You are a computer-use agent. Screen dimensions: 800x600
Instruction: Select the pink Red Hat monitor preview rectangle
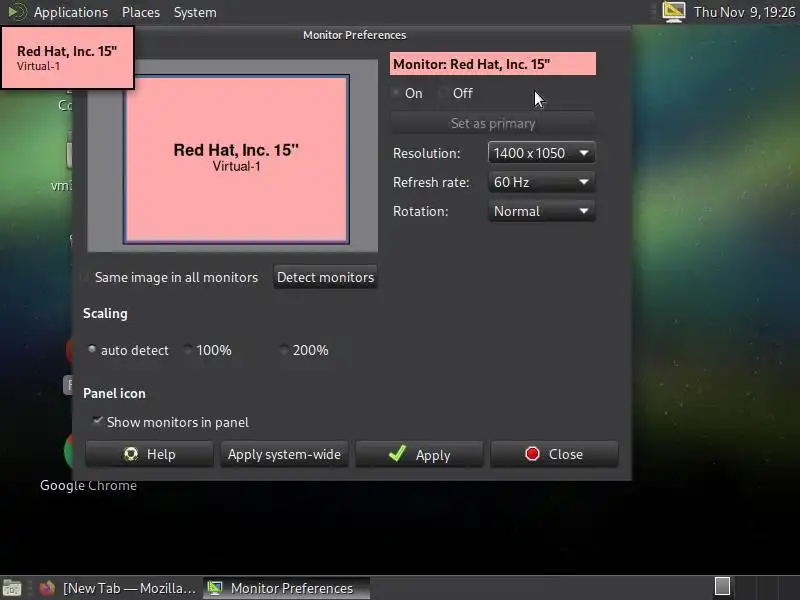[236, 159]
